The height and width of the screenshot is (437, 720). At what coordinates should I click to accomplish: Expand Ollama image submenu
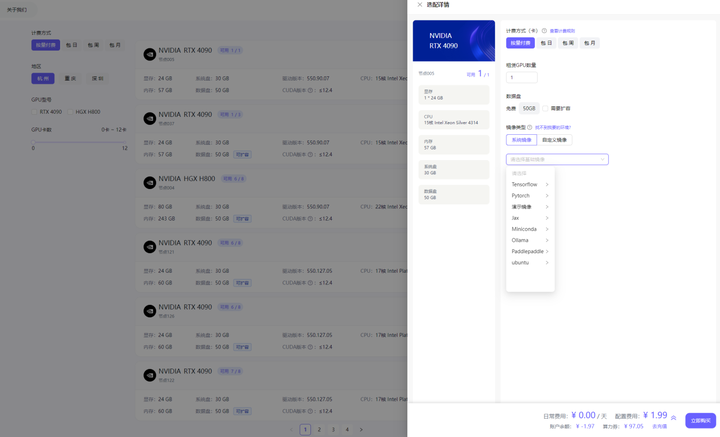coord(530,241)
